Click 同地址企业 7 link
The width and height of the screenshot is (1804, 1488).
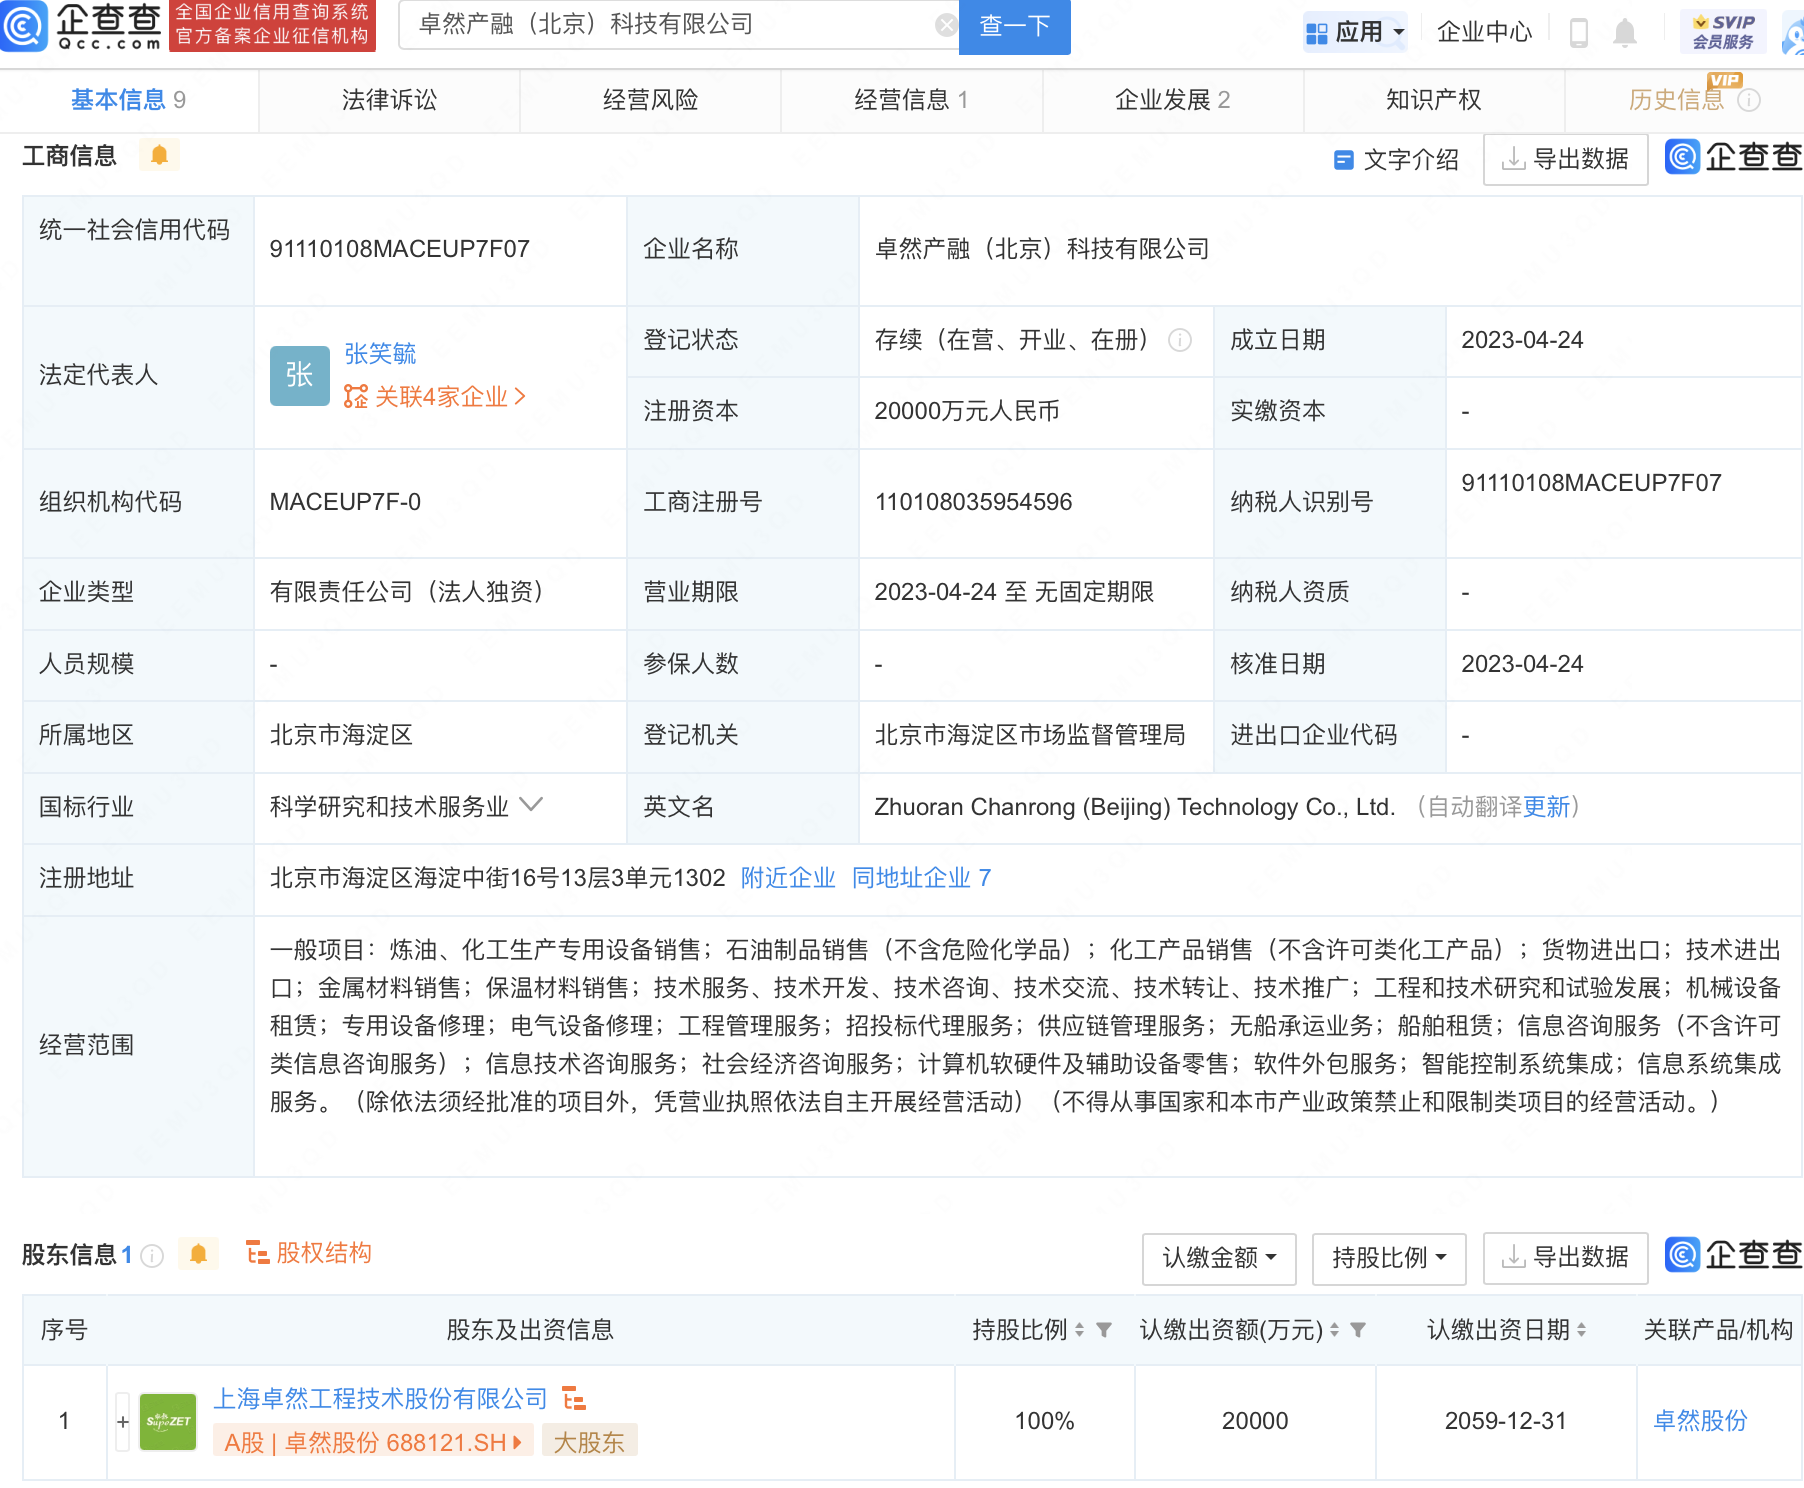pyautogui.click(x=921, y=878)
